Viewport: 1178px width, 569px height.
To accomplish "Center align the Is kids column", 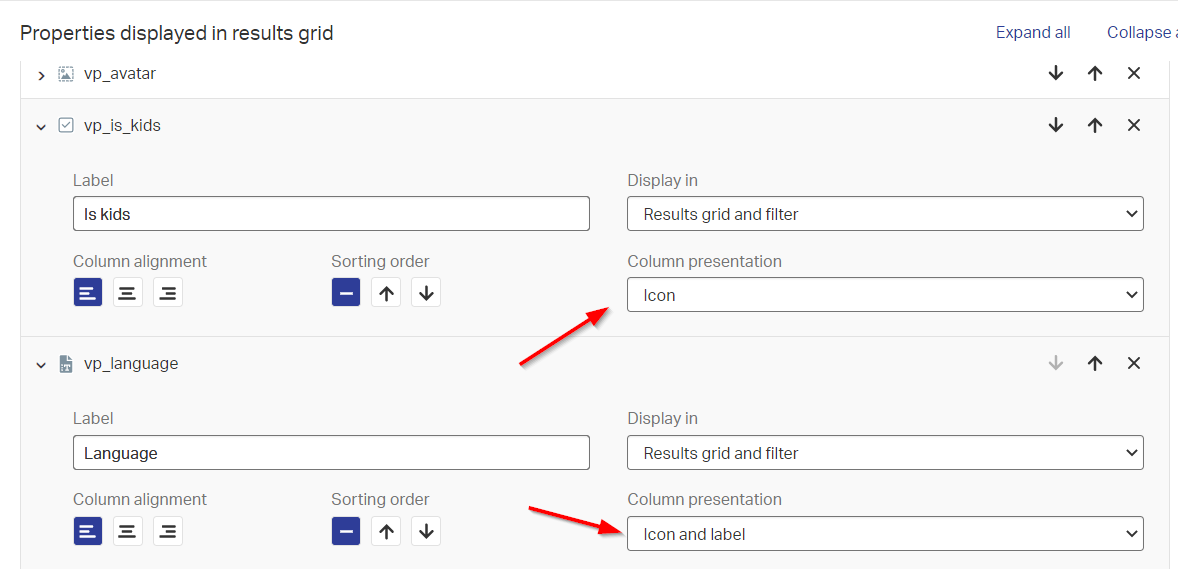I will click(128, 293).
